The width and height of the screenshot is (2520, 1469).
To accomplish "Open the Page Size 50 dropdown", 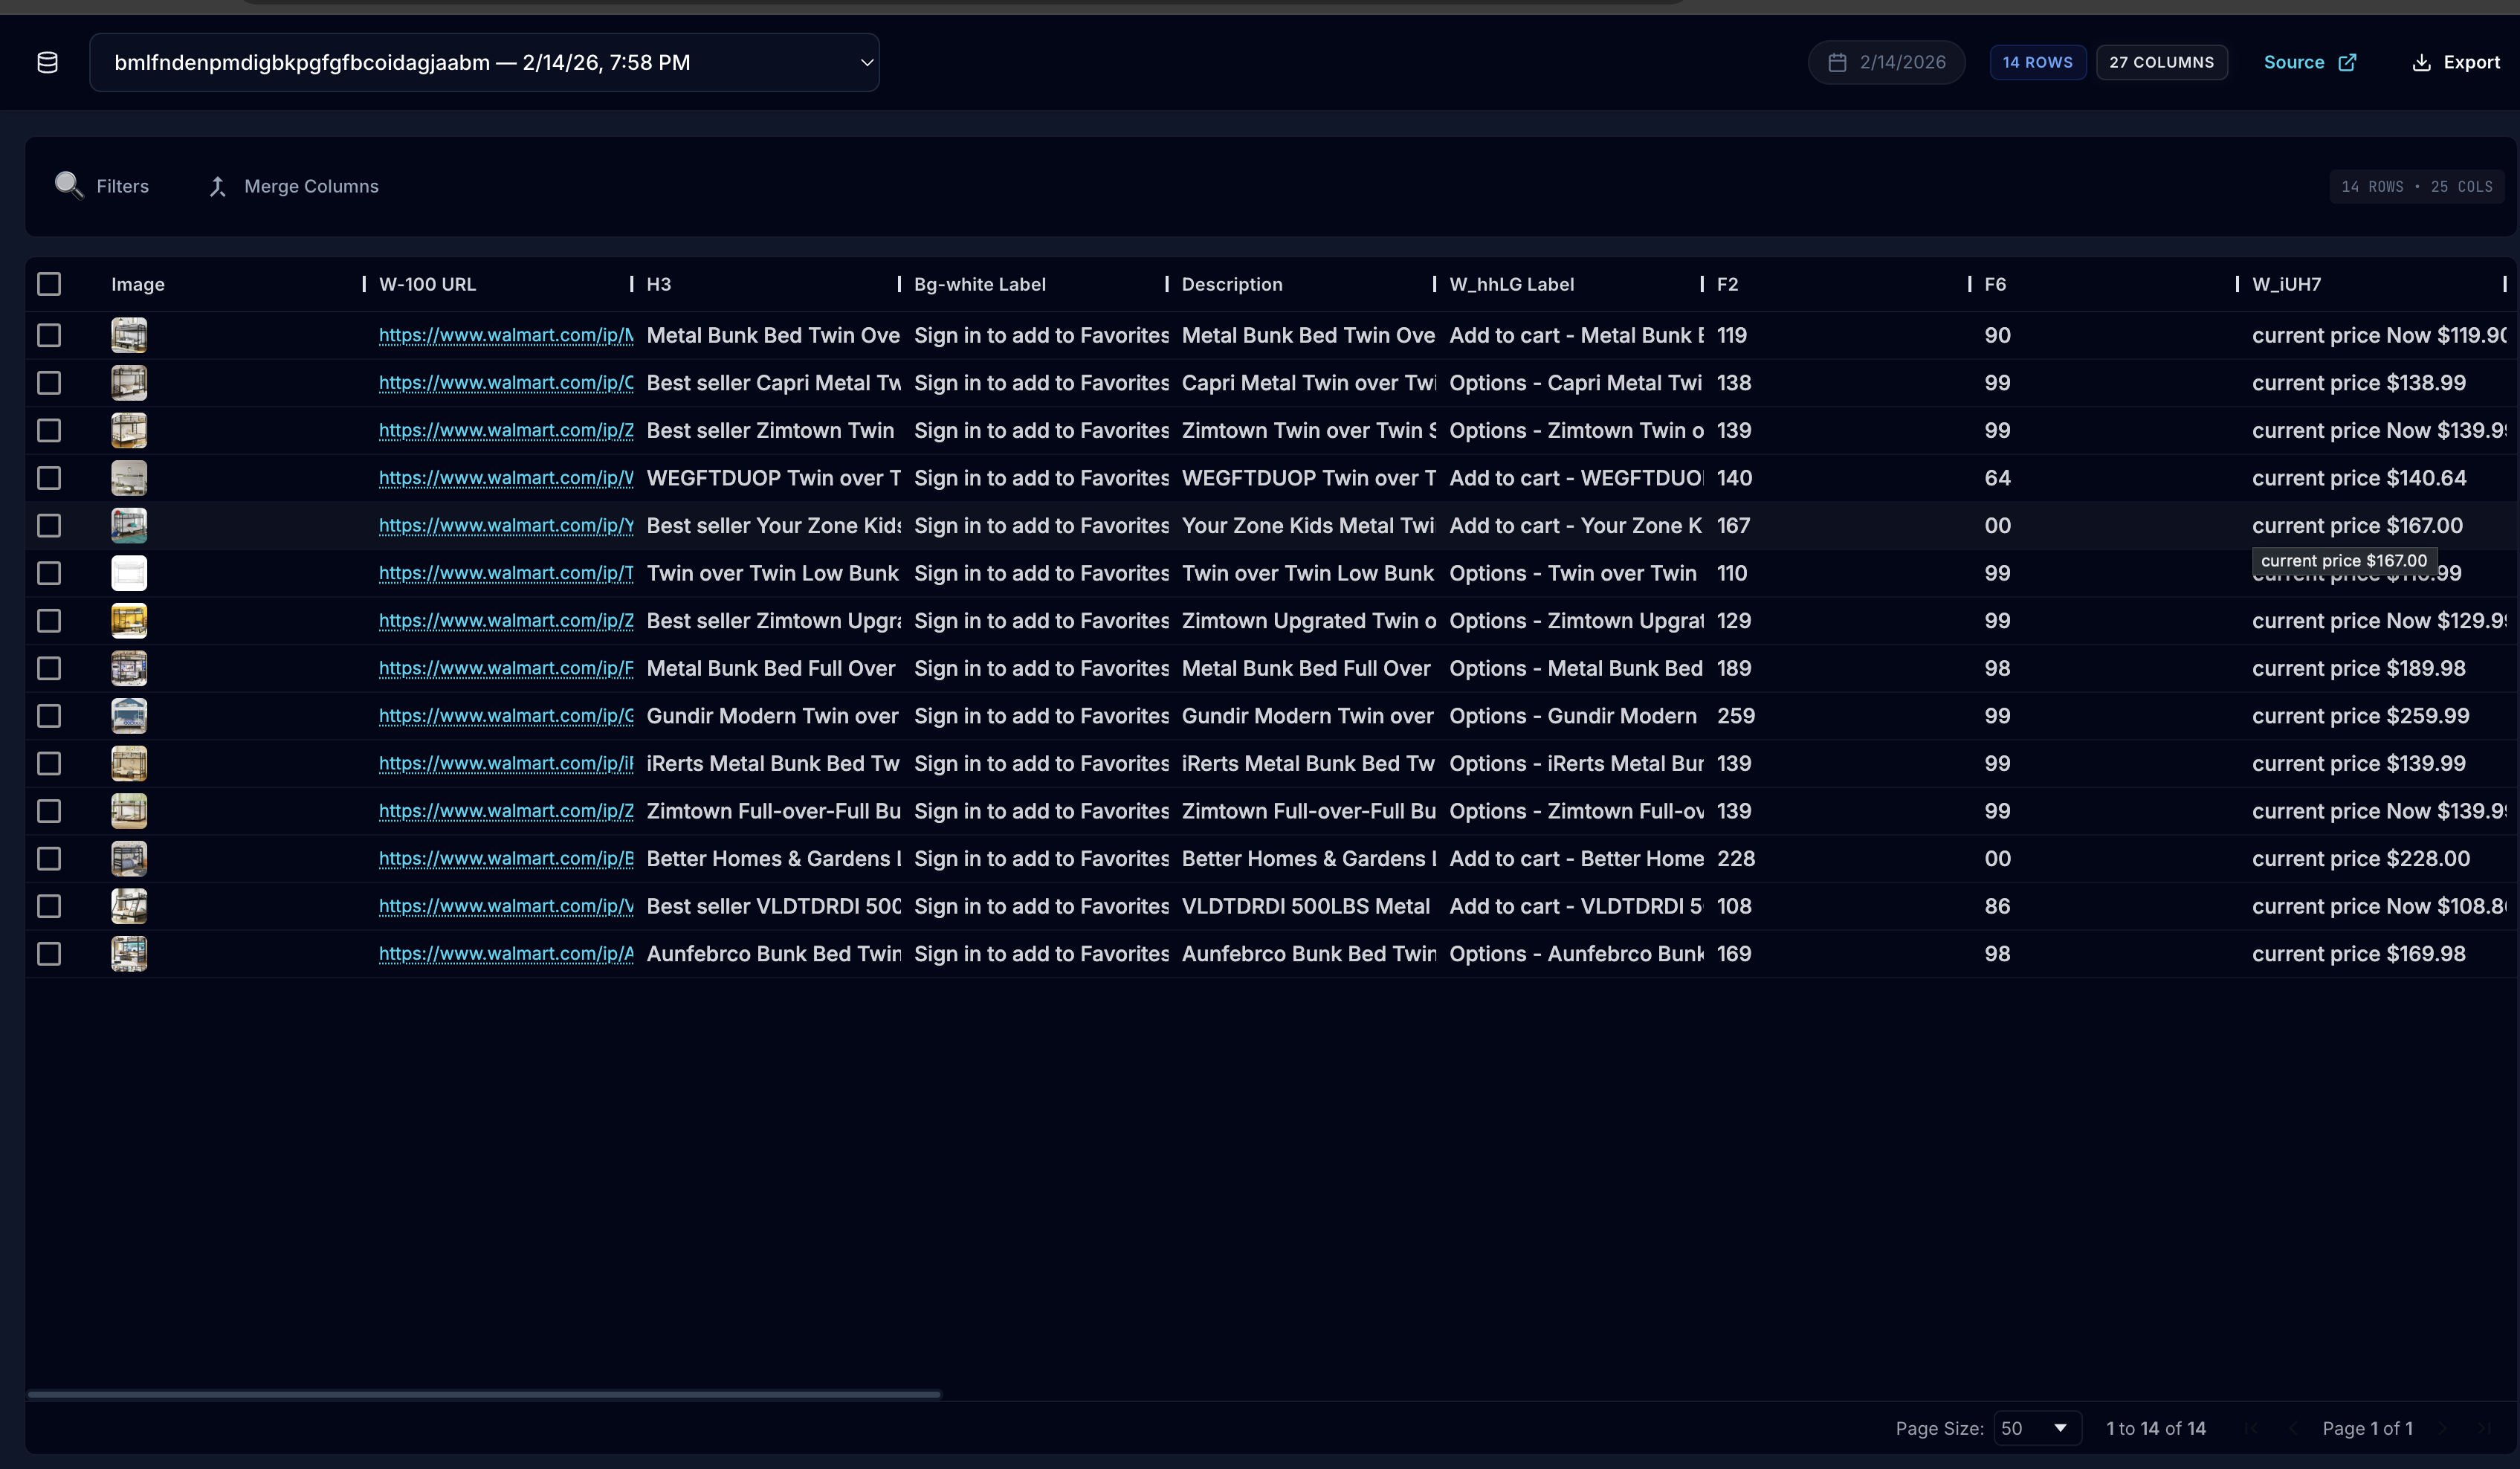I will click(2036, 1428).
